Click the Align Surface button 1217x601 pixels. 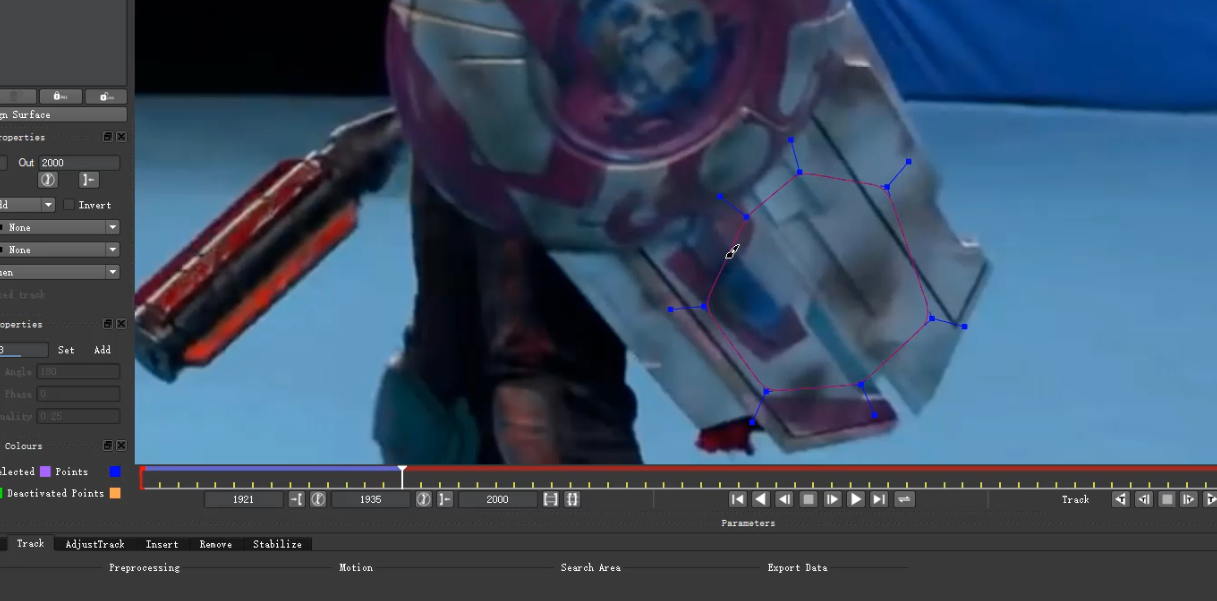(x=63, y=115)
